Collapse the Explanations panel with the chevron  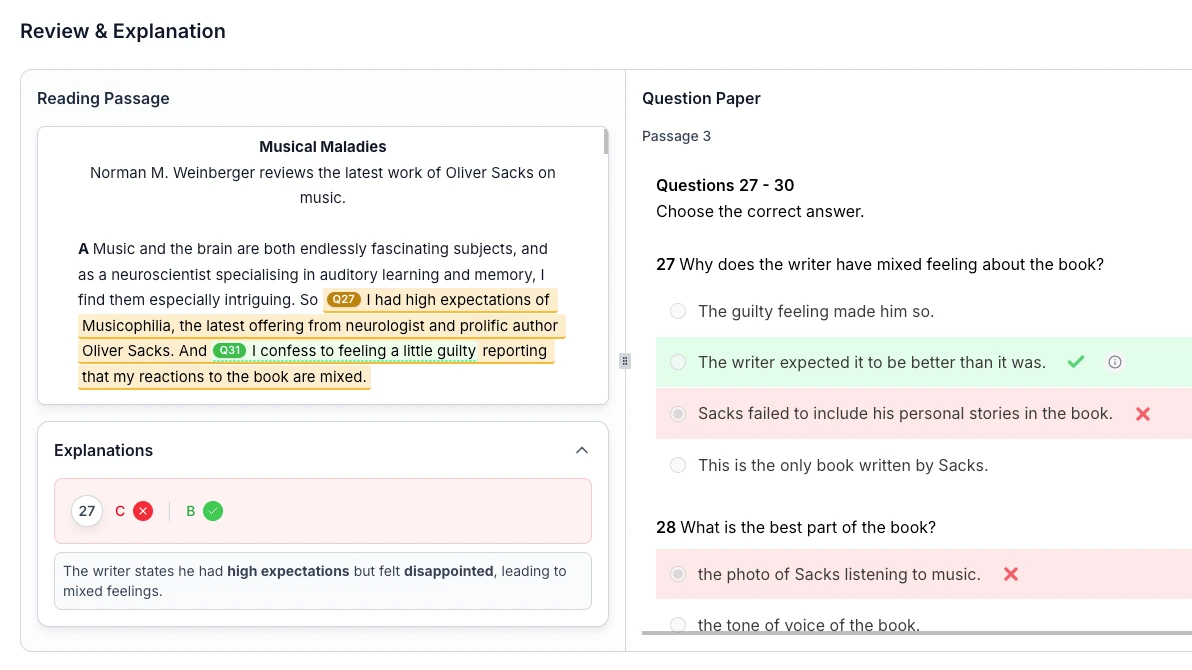point(582,451)
